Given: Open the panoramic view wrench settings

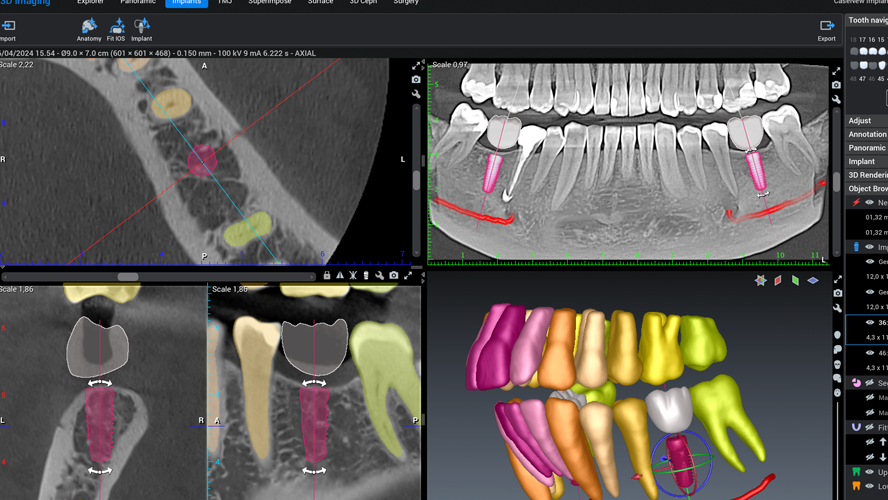Looking at the screenshot, I should (836, 100).
